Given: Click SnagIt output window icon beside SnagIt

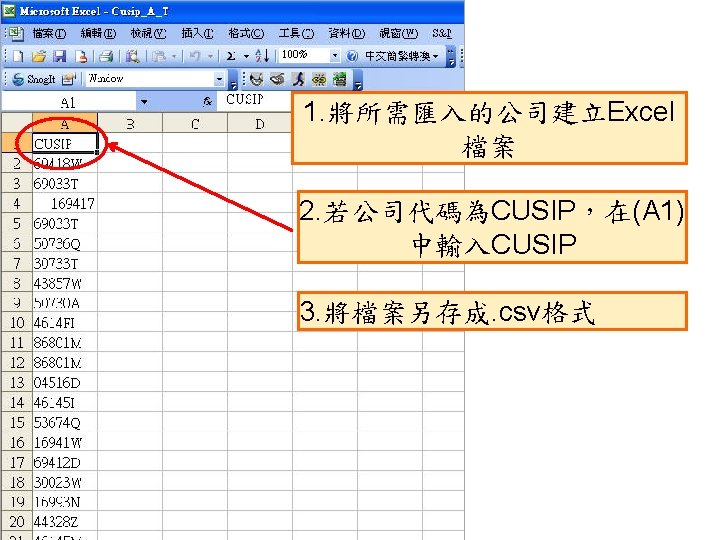Looking at the screenshot, I should 68,79.
